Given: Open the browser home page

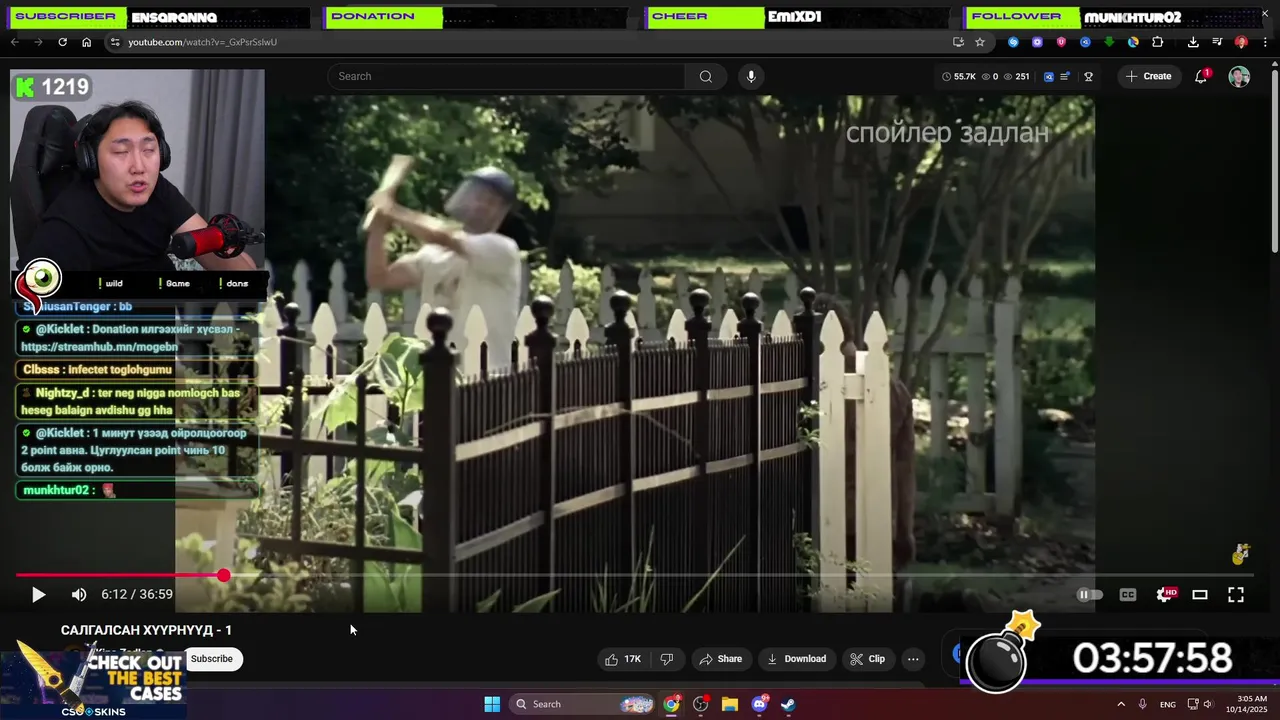Looking at the screenshot, I should tap(86, 42).
